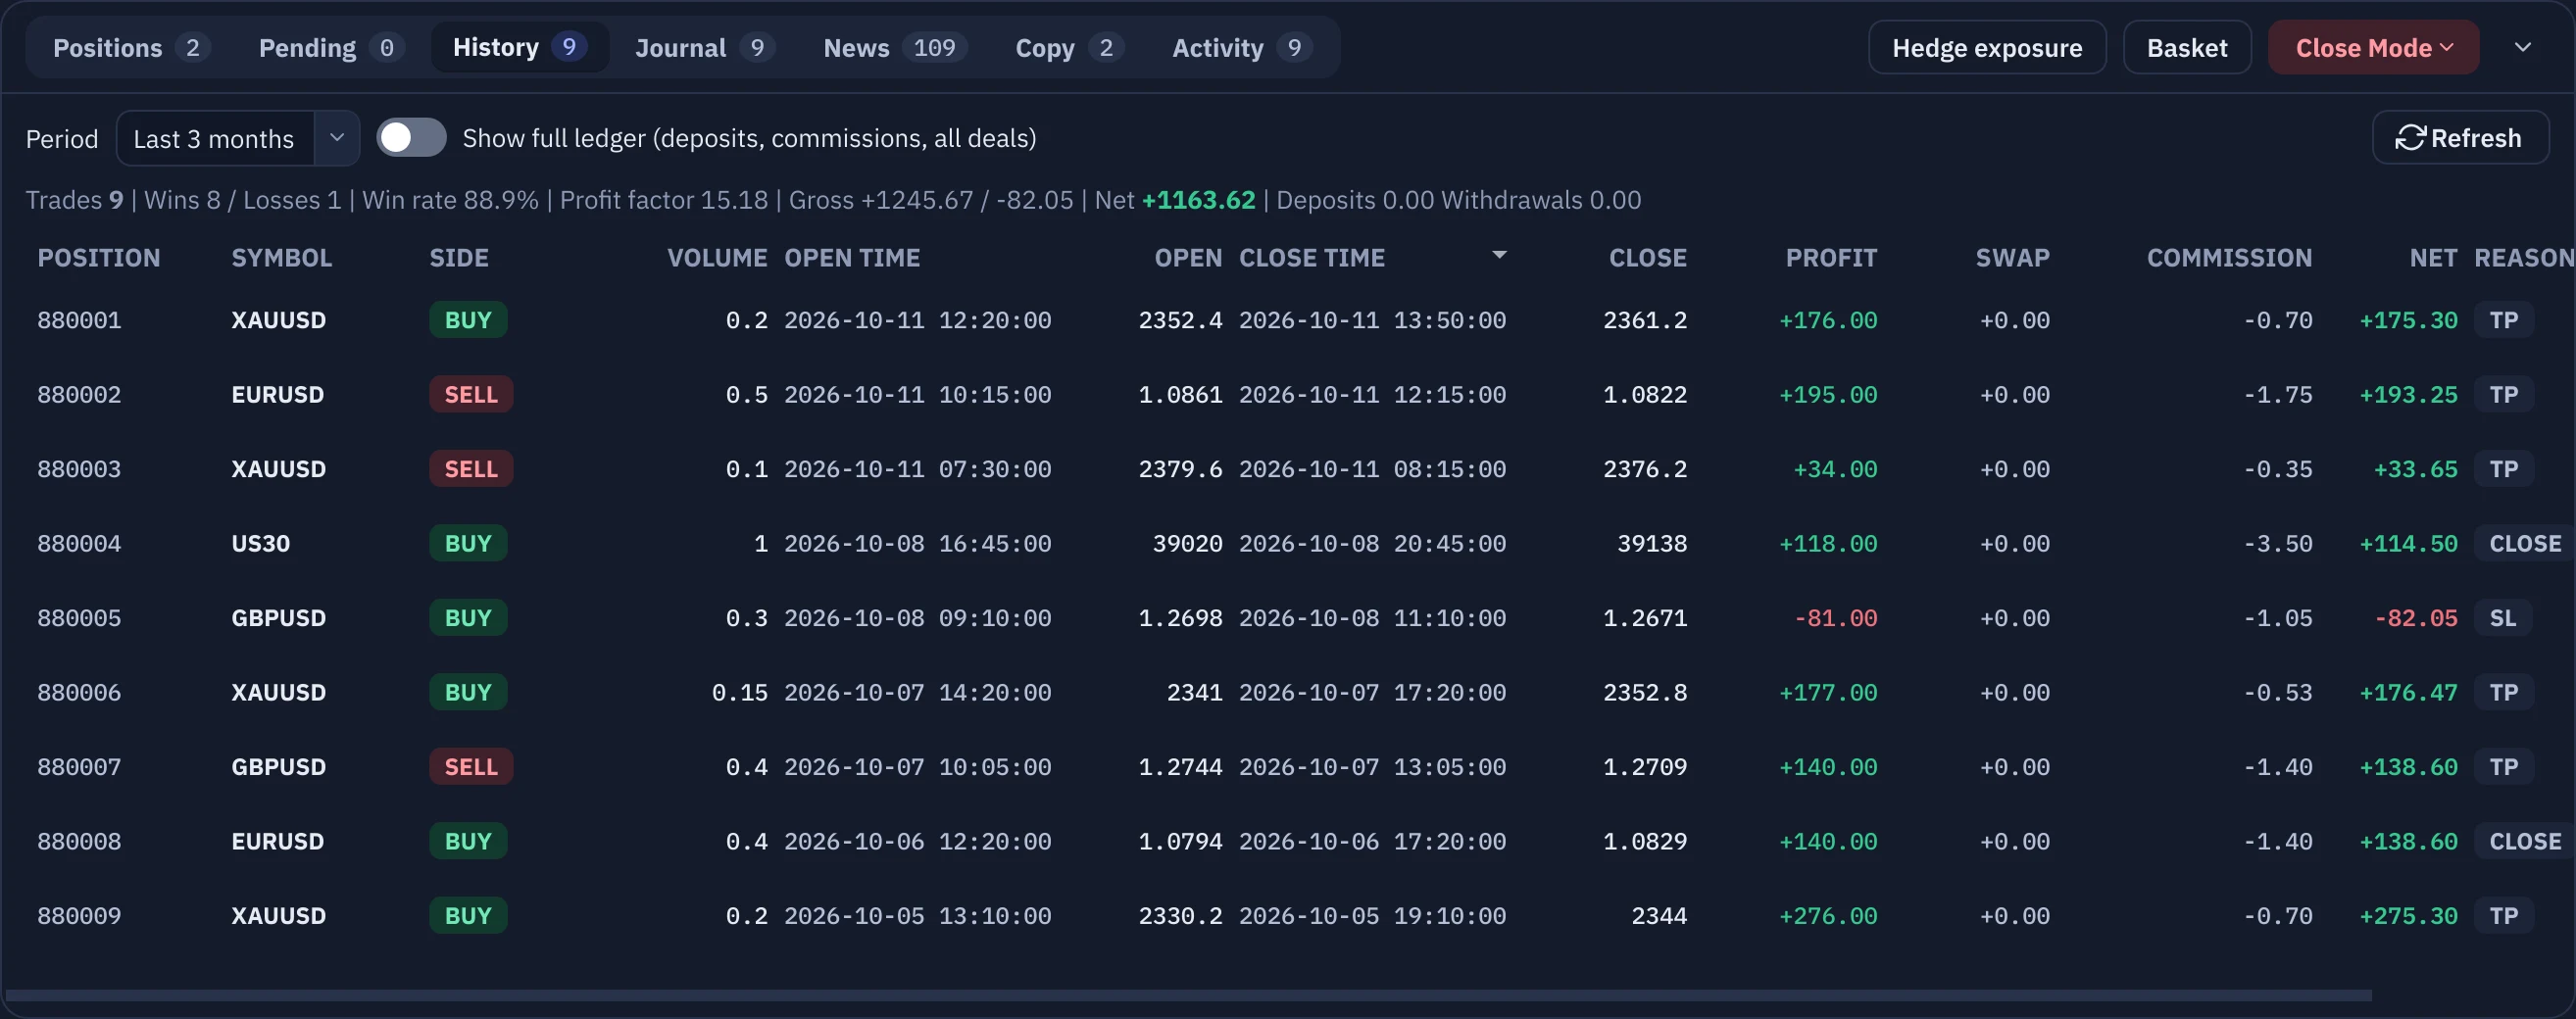Click commission value -3.50
The image size is (2576, 1019).
pyautogui.click(x=2278, y=544)
